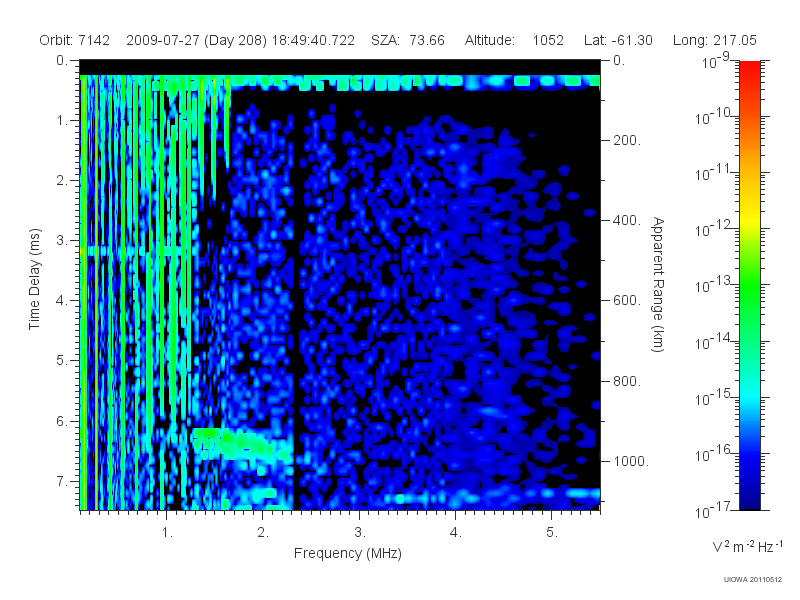The image size is (800, 600).
Task: Click the yellow region of the color bar
Action: pyautogui.click(x=749, y=217)
